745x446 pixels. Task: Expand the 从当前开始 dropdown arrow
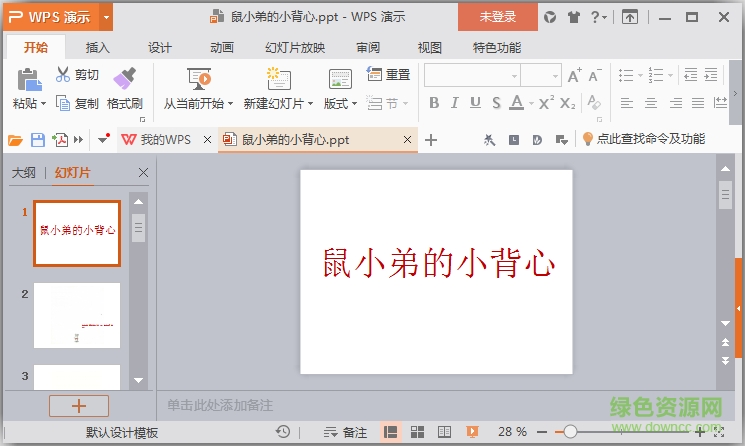click(x=230, y=104)
